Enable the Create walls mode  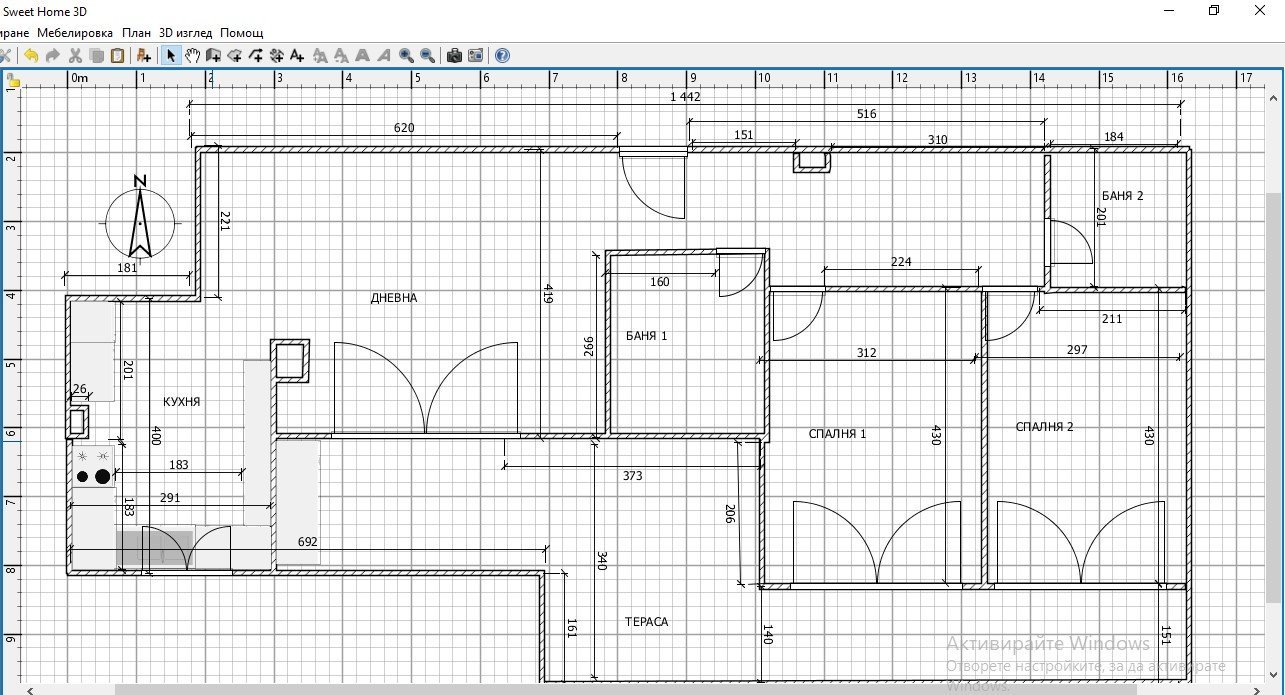pos(213,56)
